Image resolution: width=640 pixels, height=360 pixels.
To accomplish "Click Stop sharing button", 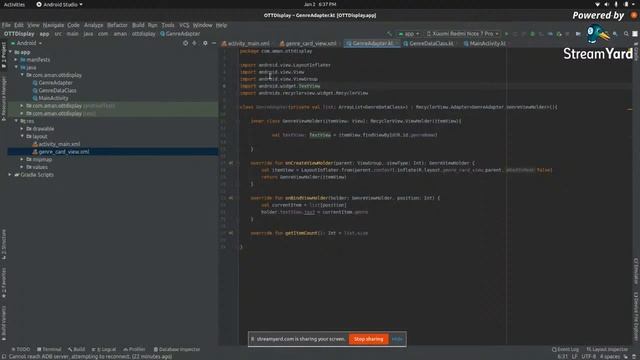I will 368,339.
